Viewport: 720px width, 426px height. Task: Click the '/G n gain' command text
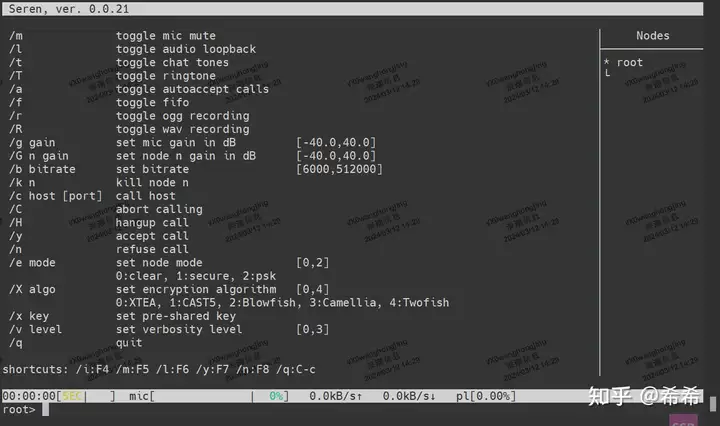point(39,156)
